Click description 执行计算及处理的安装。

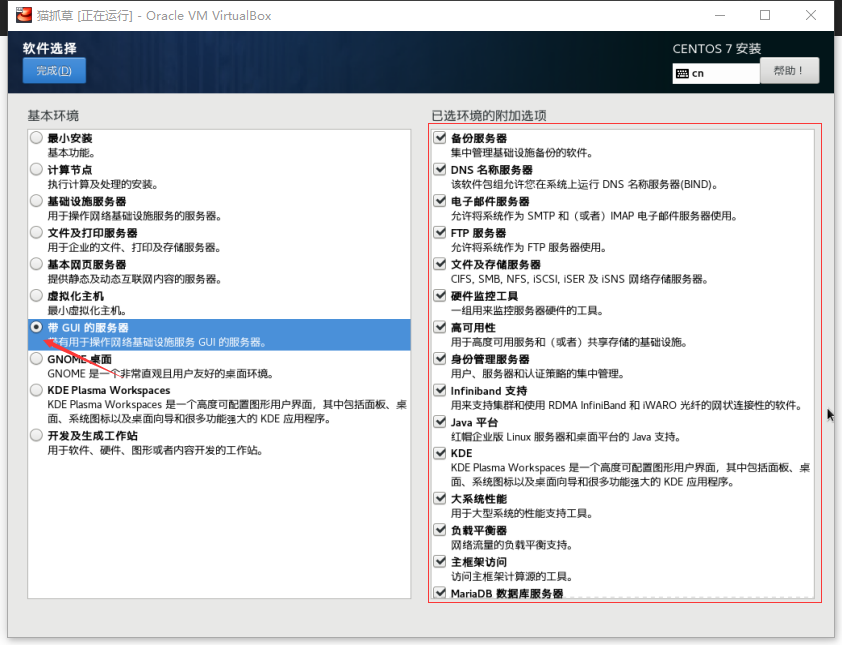tap(103, 185)
